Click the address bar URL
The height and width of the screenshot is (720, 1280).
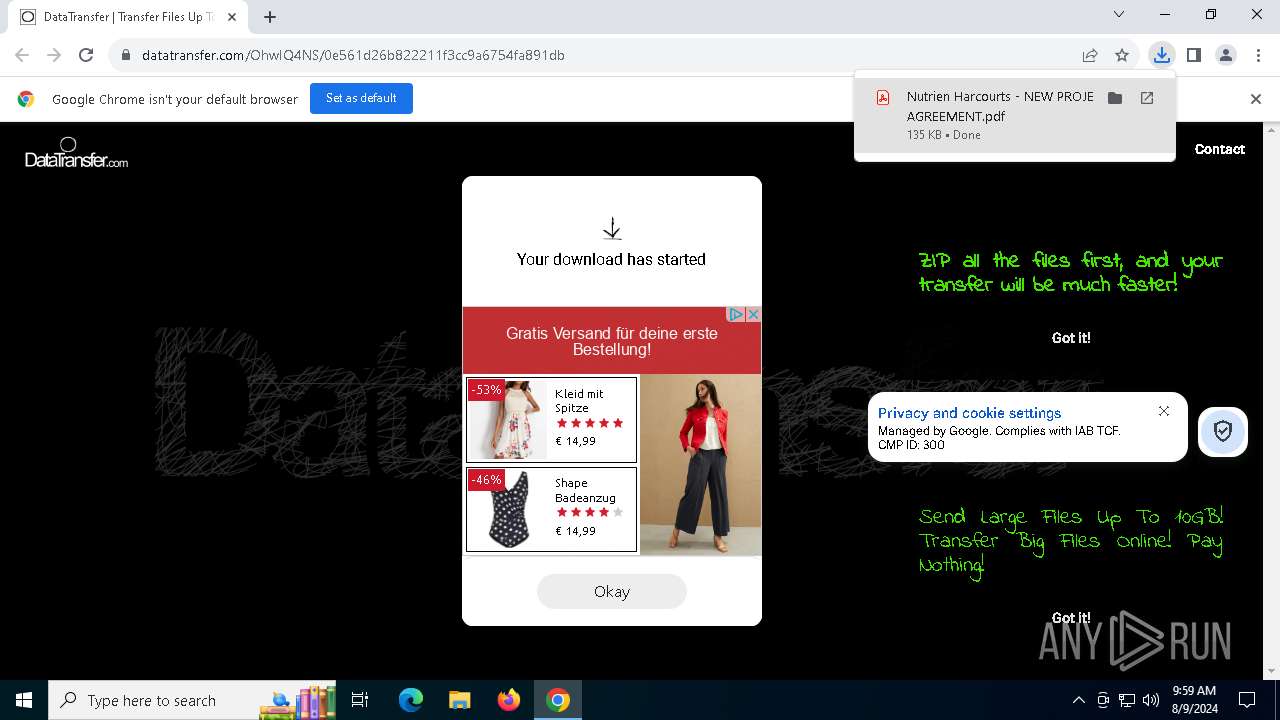(353, 55)
